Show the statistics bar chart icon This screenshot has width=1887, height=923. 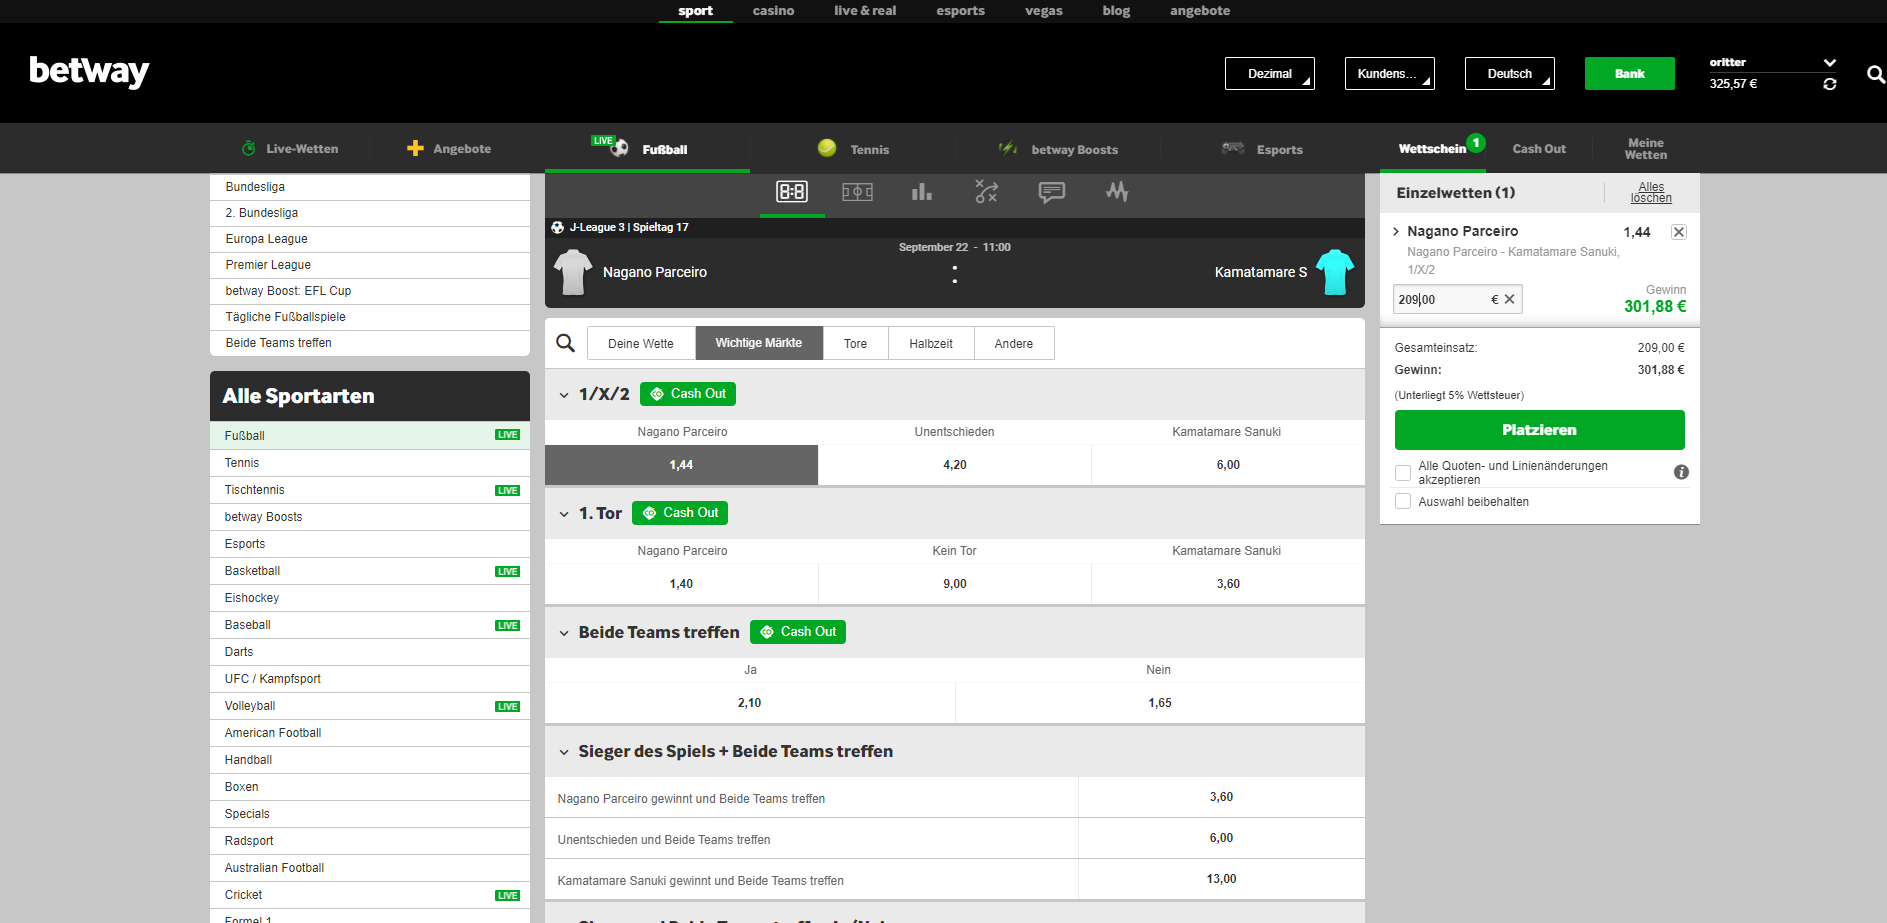point(922,192)
